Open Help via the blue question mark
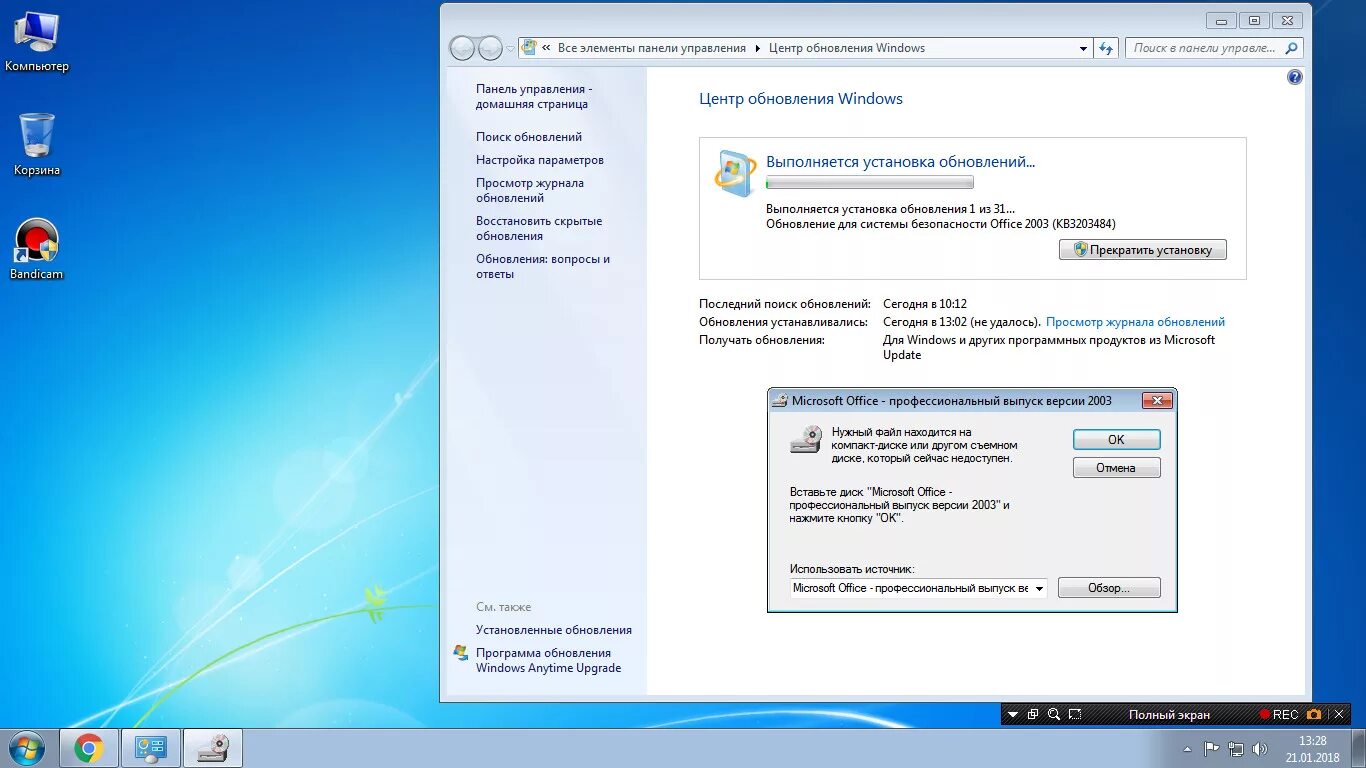Image resolution: width=1366 pixels, height=768 pixels. [x=1295, y=77]
